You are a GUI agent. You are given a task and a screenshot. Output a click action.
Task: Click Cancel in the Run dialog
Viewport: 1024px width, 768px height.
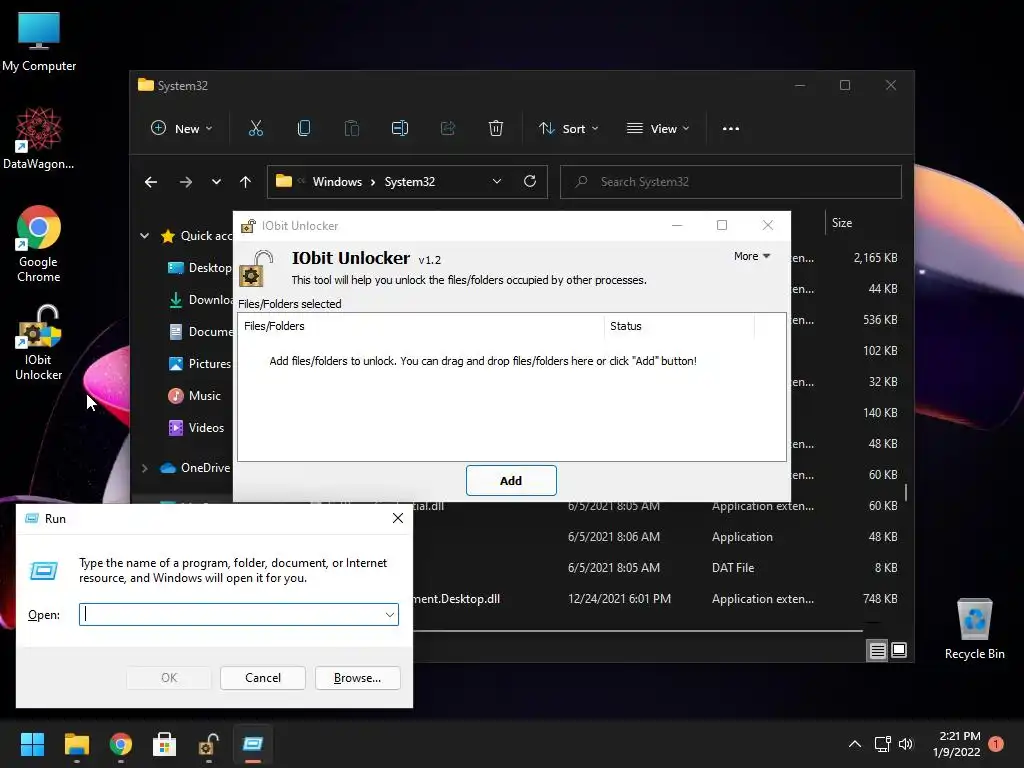[x=263, y=678]
